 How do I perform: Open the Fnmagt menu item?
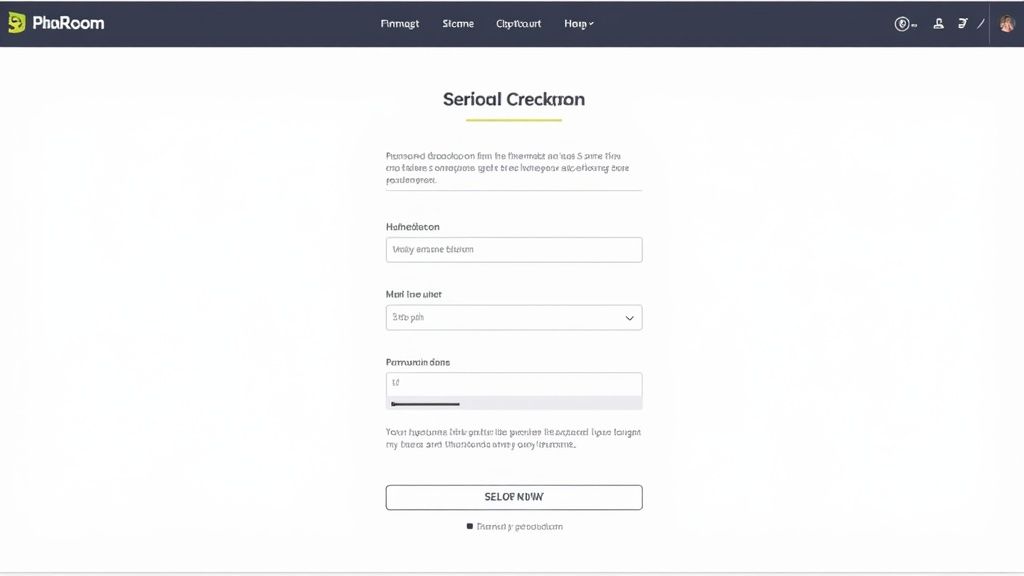[x=400, y=23]
